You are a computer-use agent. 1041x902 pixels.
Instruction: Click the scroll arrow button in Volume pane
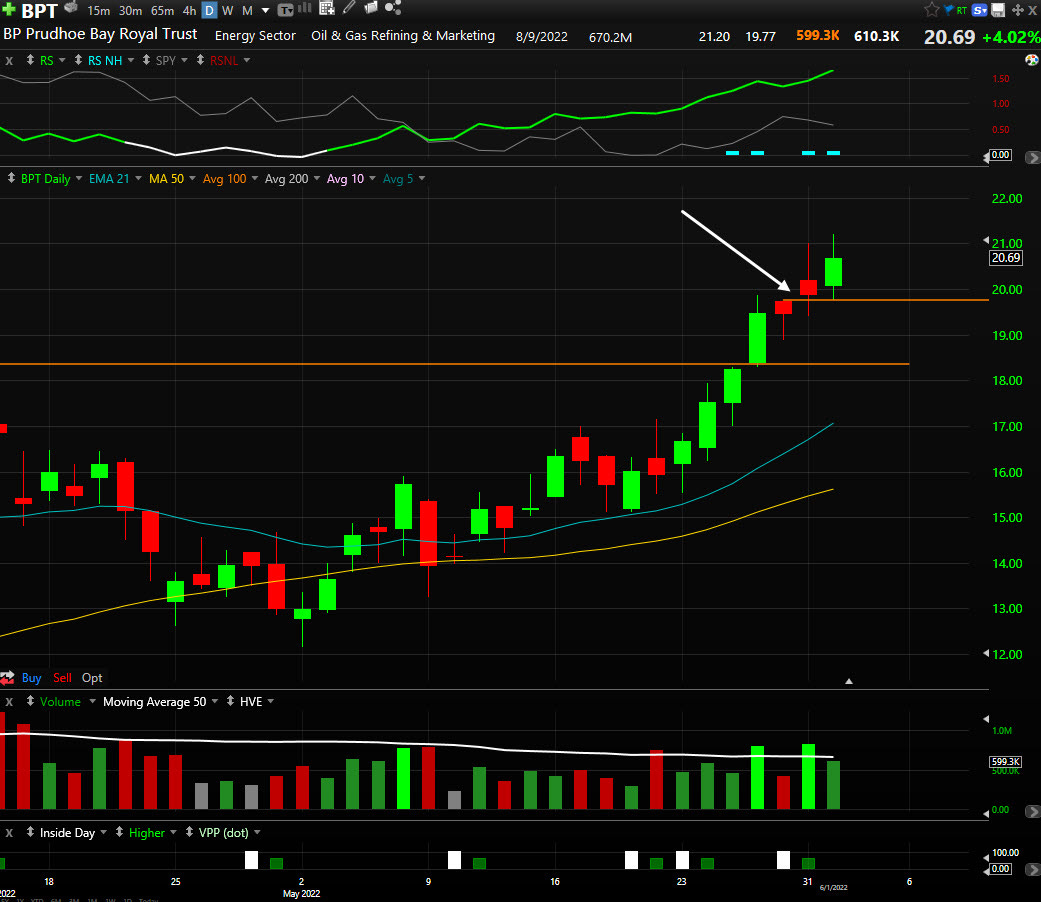[1032, 811]
